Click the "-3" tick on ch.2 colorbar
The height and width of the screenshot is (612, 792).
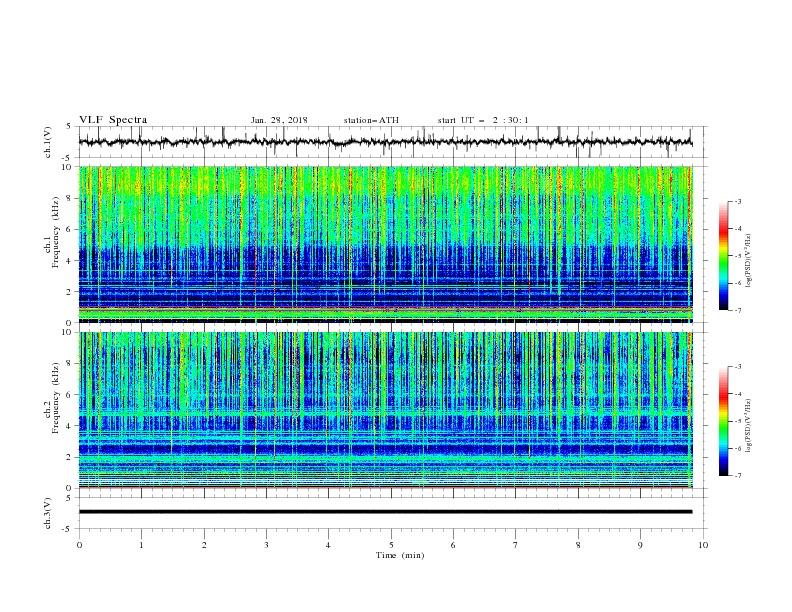pyautogui.click(x=737, y=367)
